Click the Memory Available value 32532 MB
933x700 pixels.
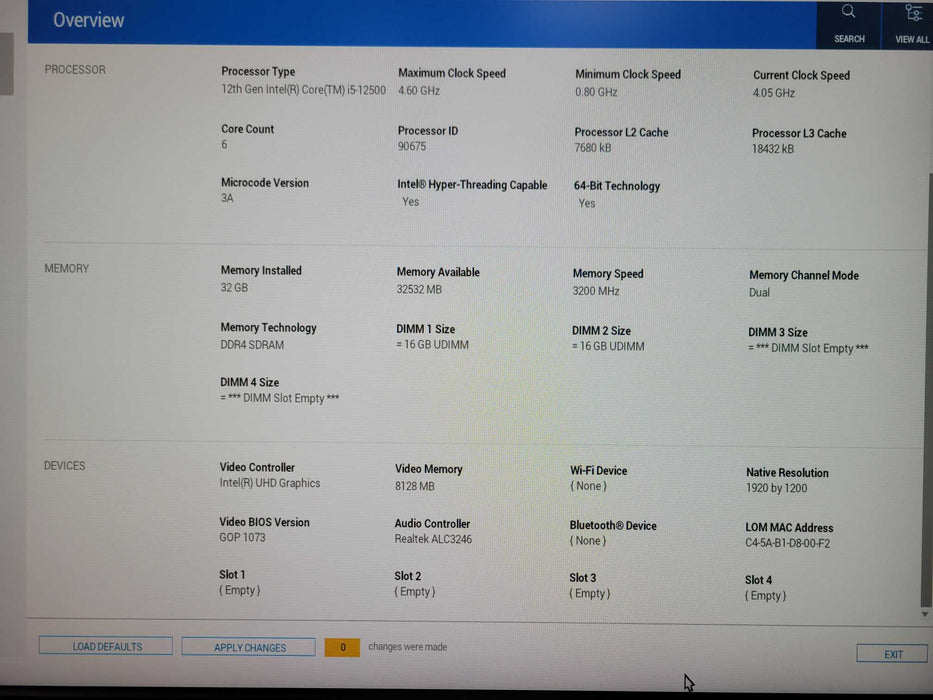pos(419,289)
